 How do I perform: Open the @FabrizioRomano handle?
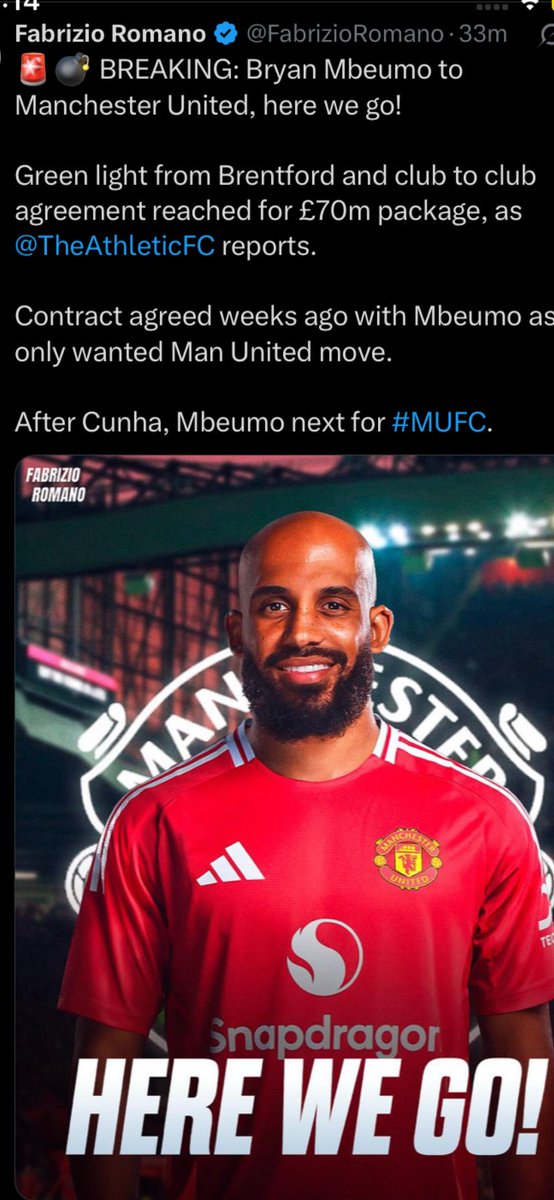click(344, 34)
